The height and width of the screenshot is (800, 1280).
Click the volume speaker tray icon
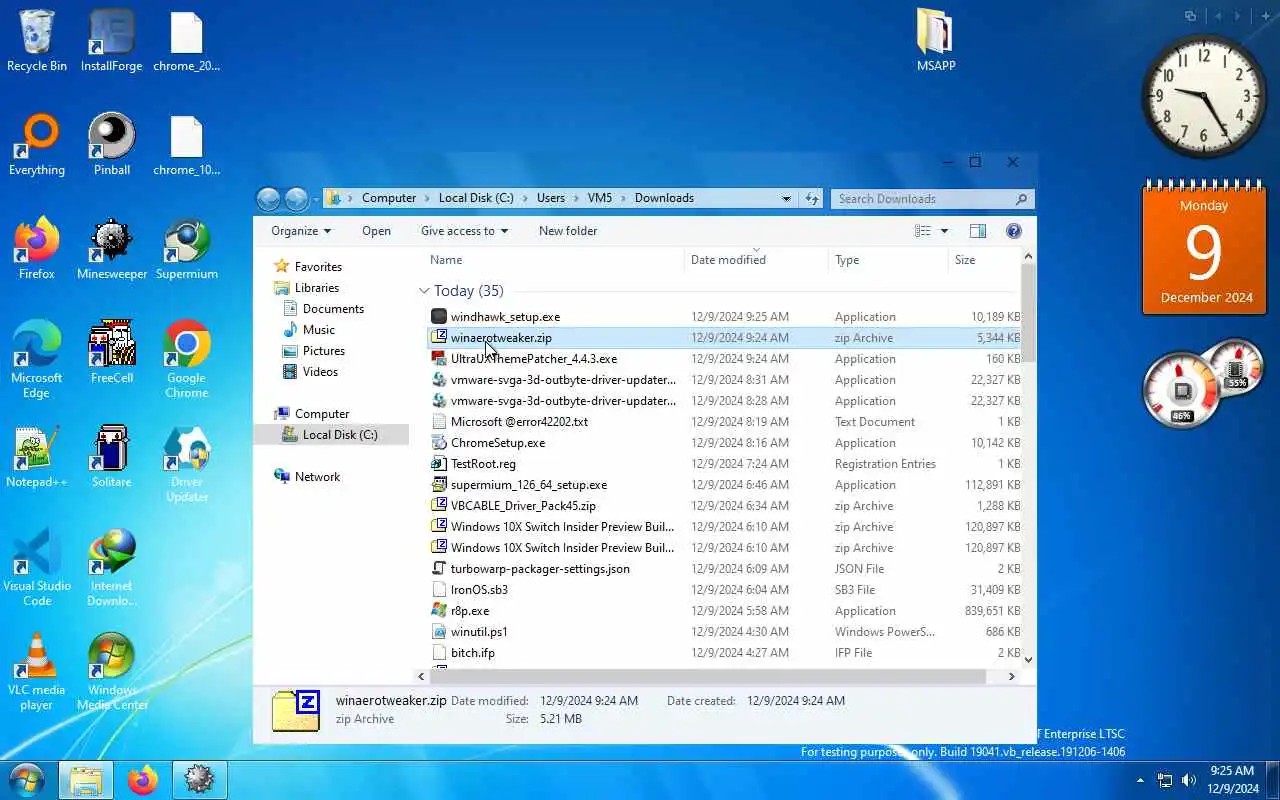click(x=1189, y=780)
